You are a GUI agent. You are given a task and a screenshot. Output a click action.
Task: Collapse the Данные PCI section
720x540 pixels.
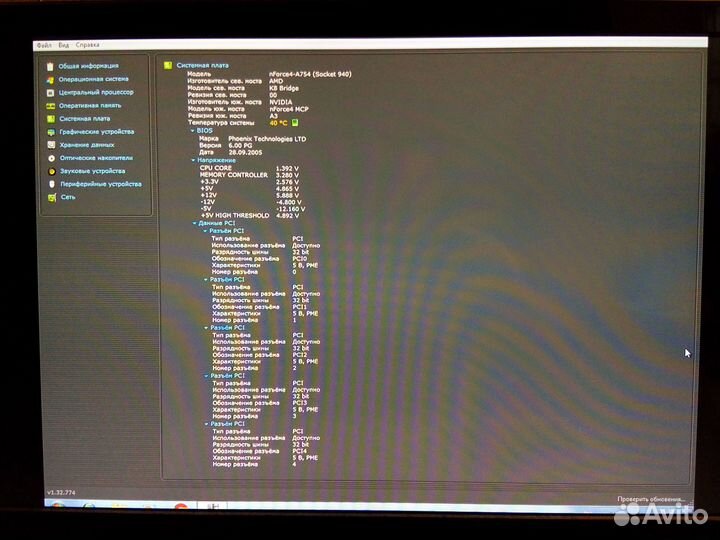194,223
